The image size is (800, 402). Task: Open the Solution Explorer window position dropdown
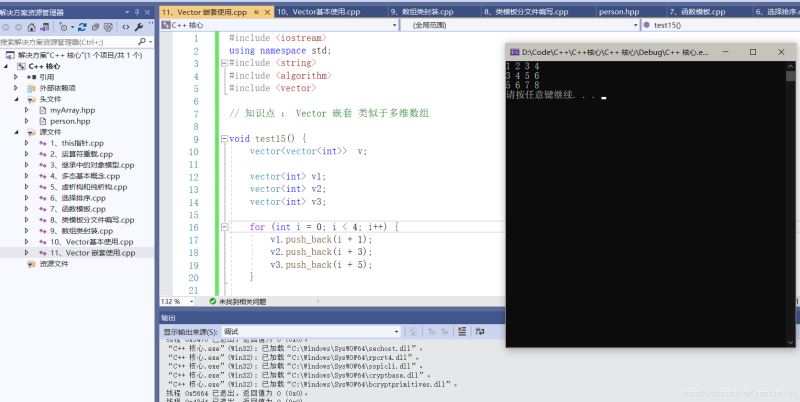point(127,12)
